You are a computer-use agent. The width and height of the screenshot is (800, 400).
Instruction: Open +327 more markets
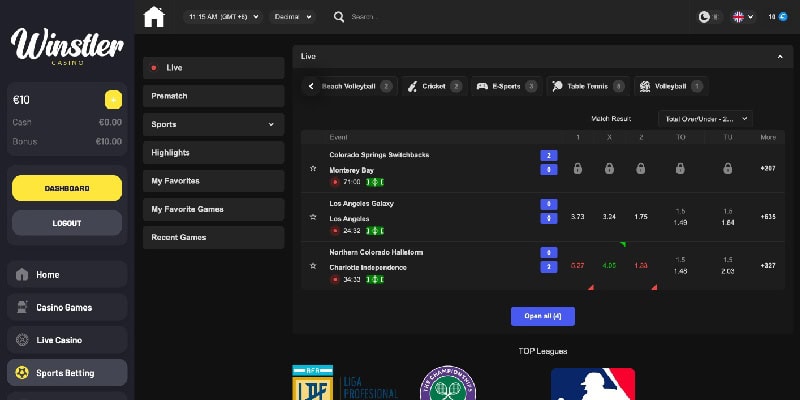(768, 266)
